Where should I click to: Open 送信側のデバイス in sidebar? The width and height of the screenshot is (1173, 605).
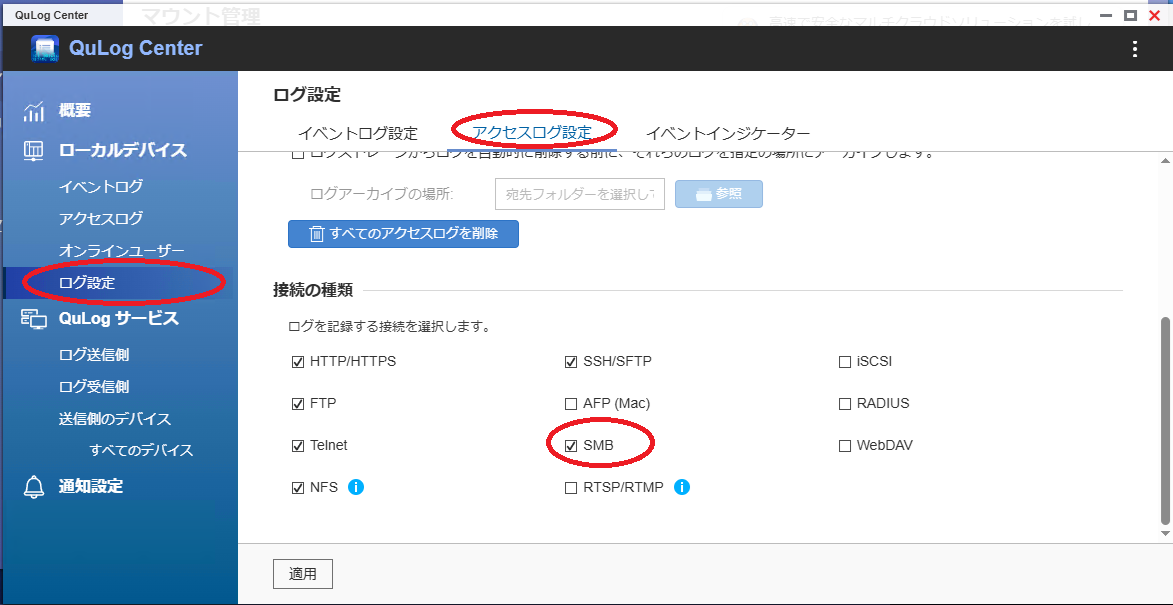115,419
